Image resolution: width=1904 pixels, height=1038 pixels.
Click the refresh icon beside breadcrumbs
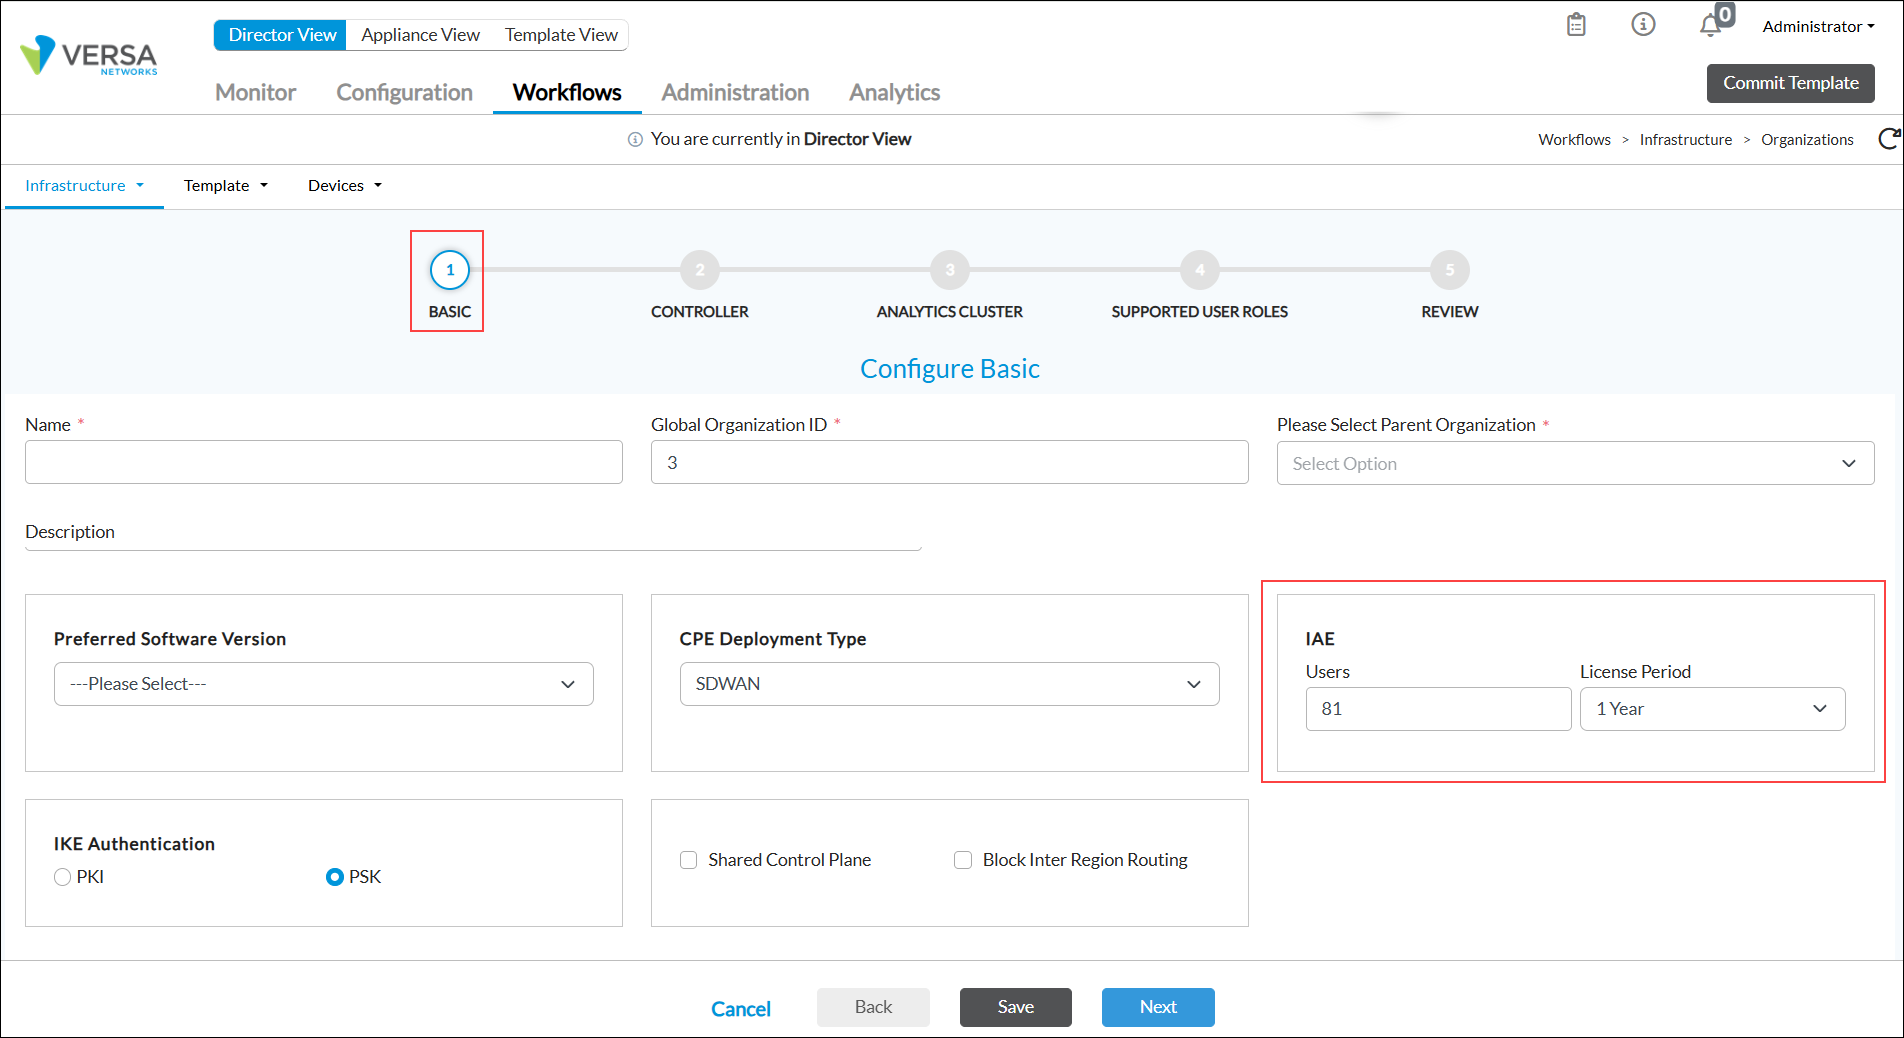coord(1888,139)
